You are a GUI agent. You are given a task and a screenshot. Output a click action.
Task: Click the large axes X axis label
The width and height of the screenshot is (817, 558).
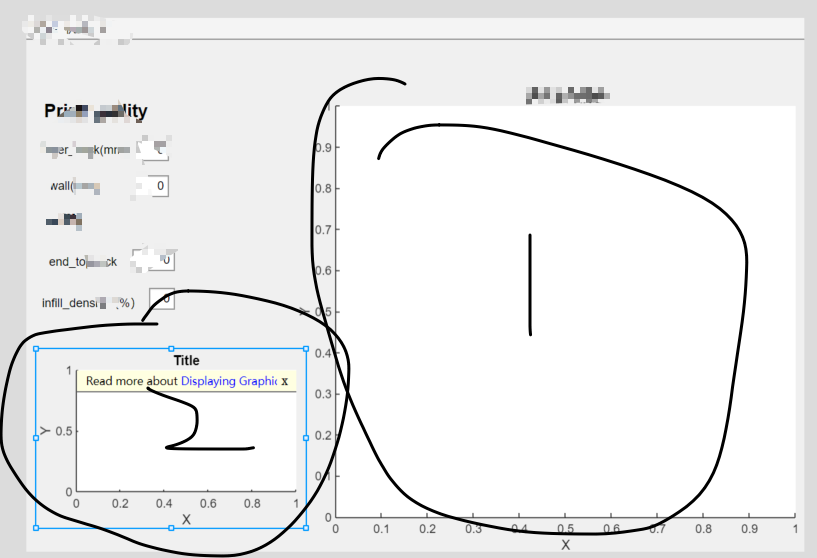pyautogui.click(x=565, y=545)
